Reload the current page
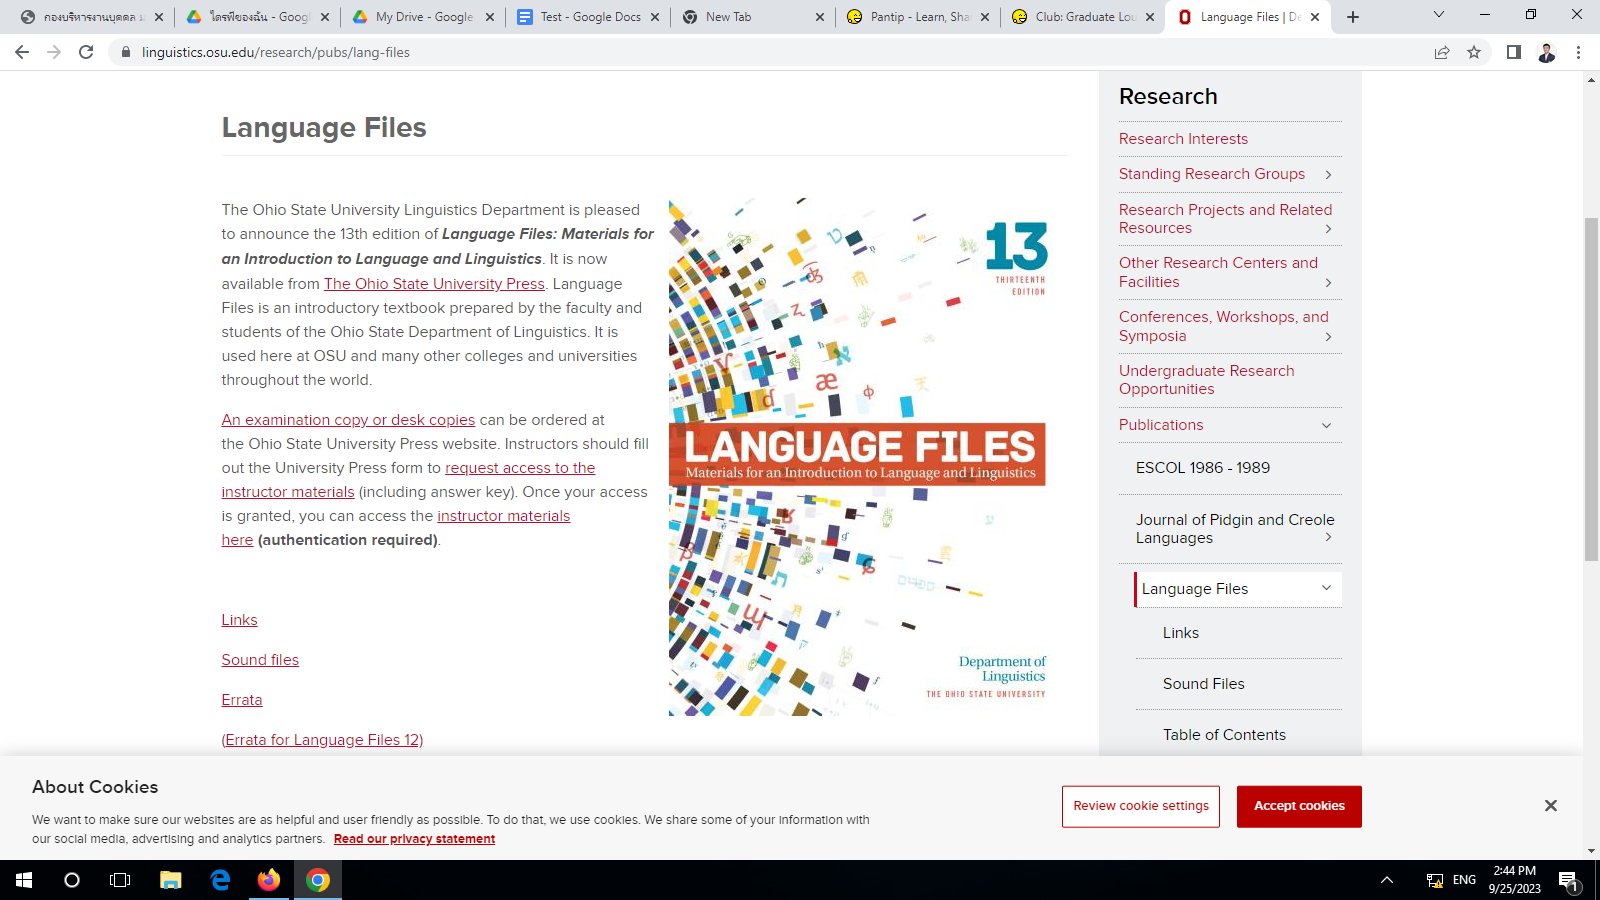The width and height of the screenshot is (1600, 900). pos(86,52)
